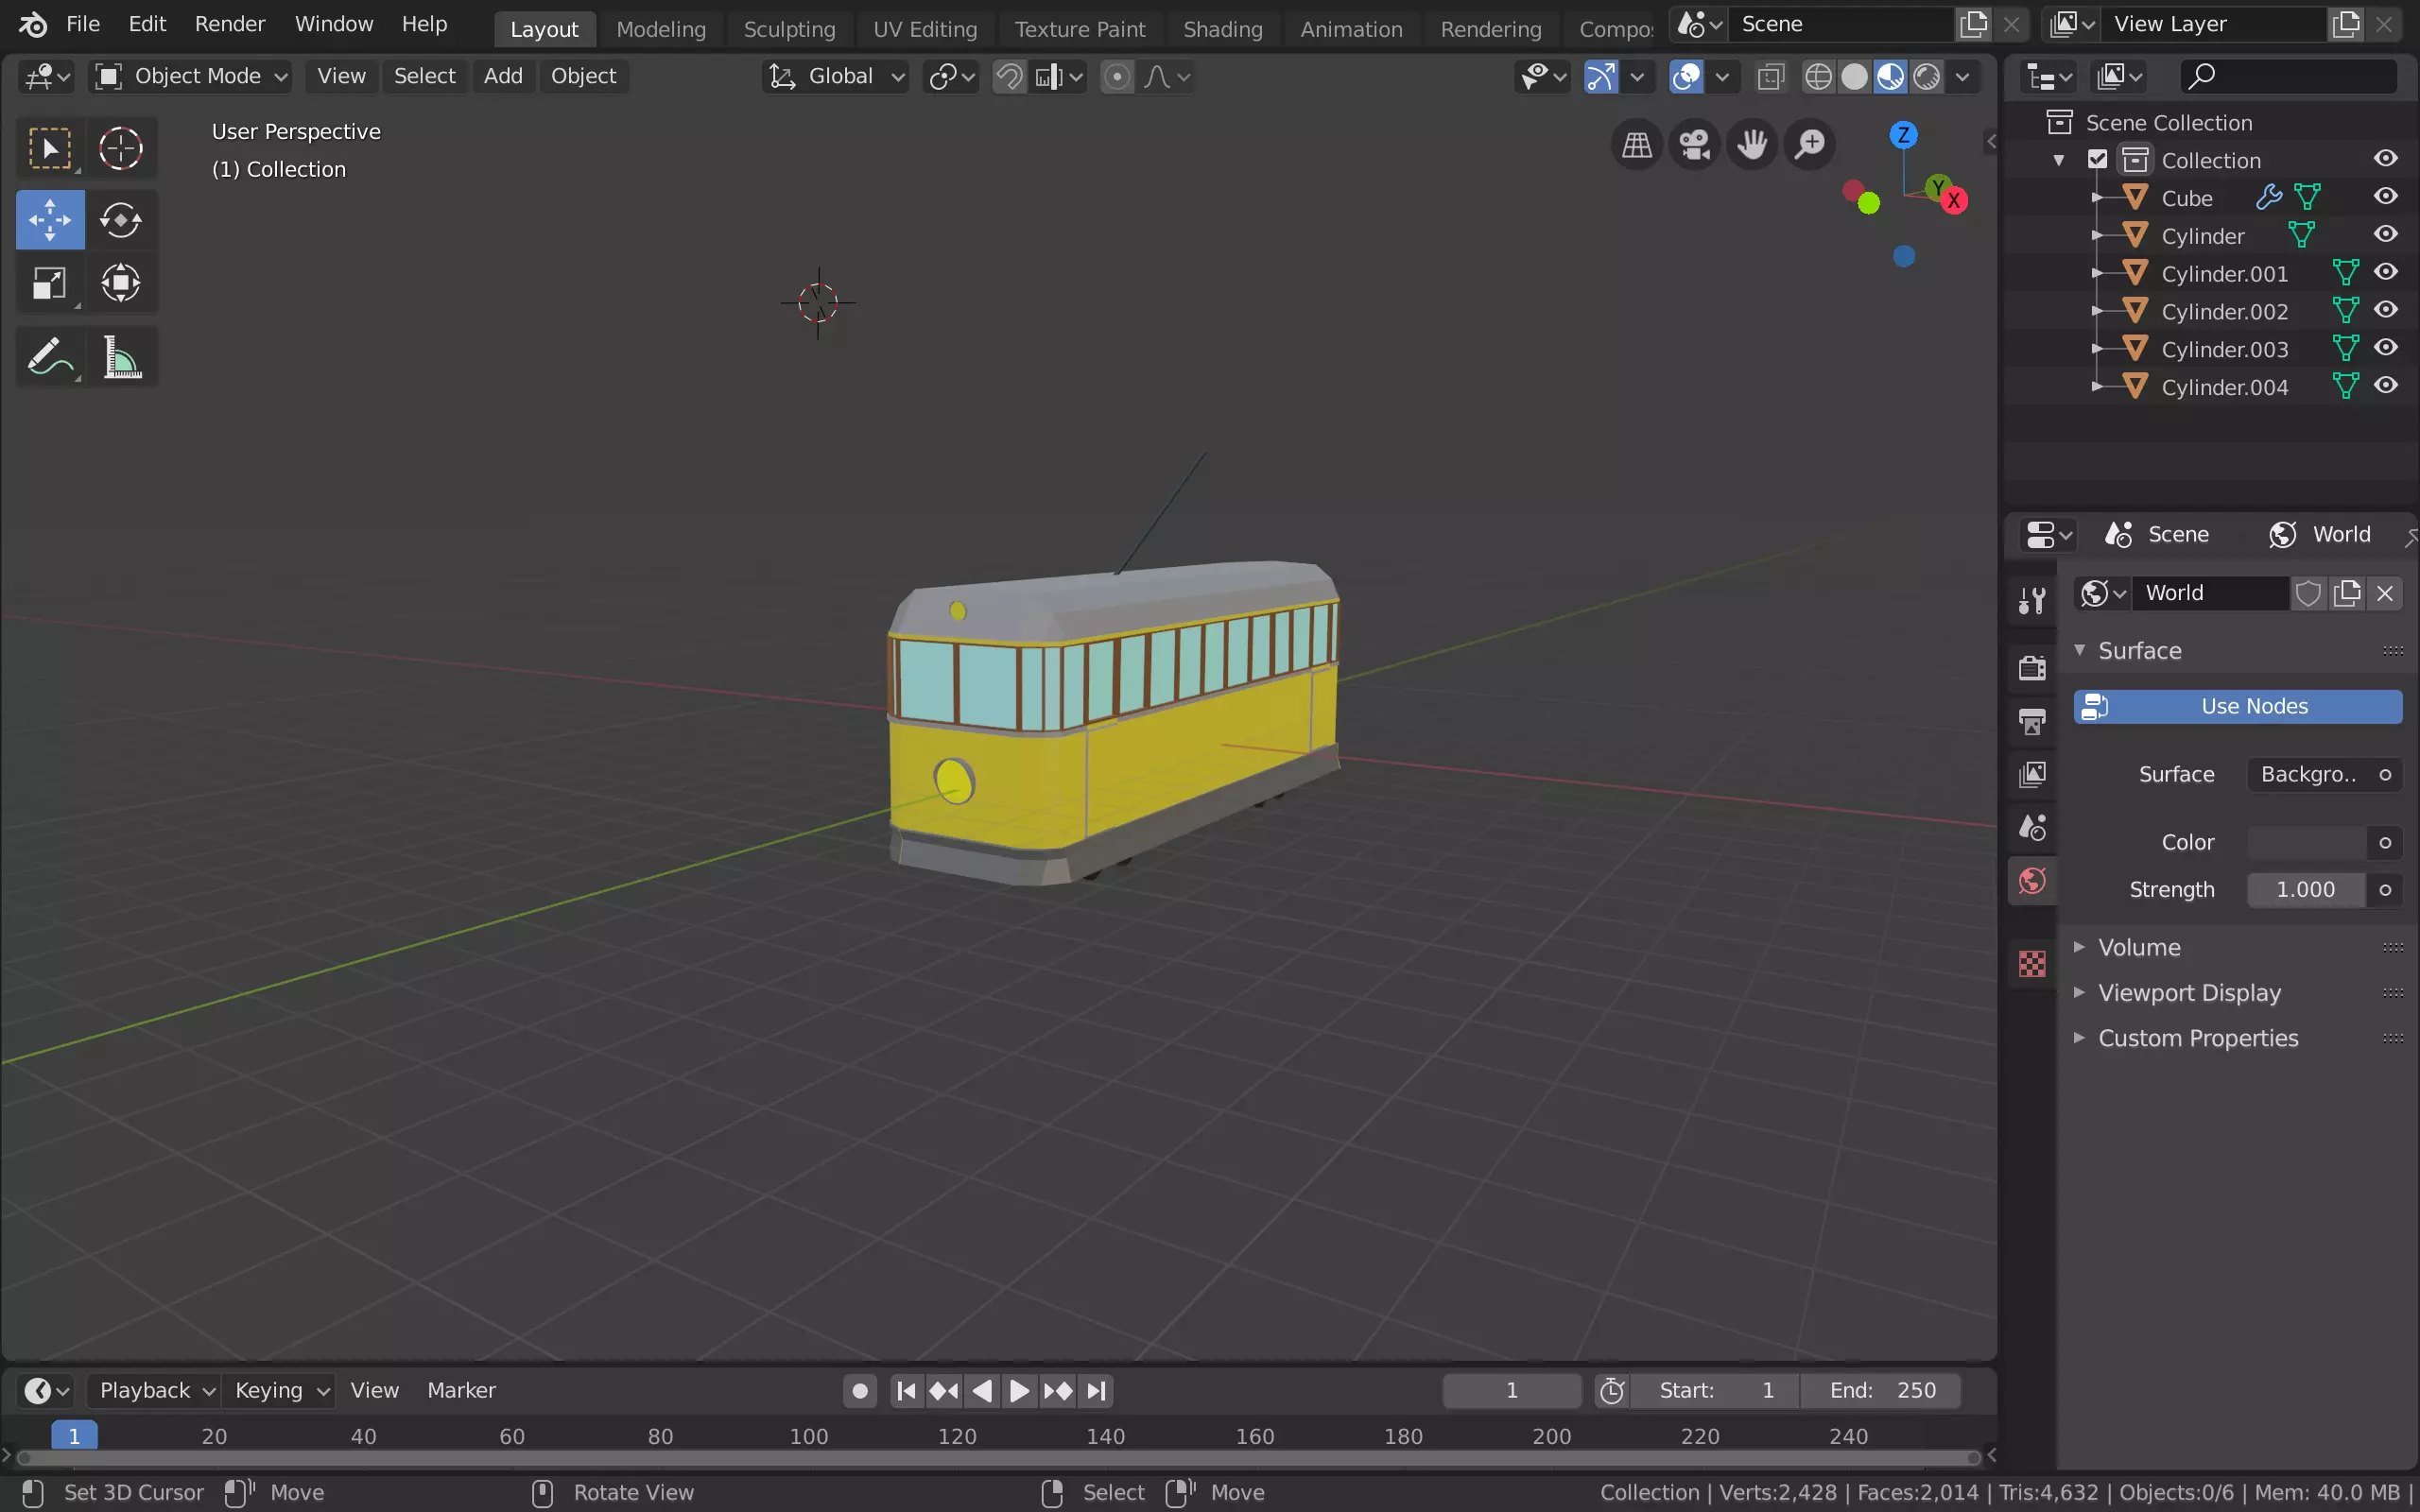Open the Texture properties tab

point(2032,964)
